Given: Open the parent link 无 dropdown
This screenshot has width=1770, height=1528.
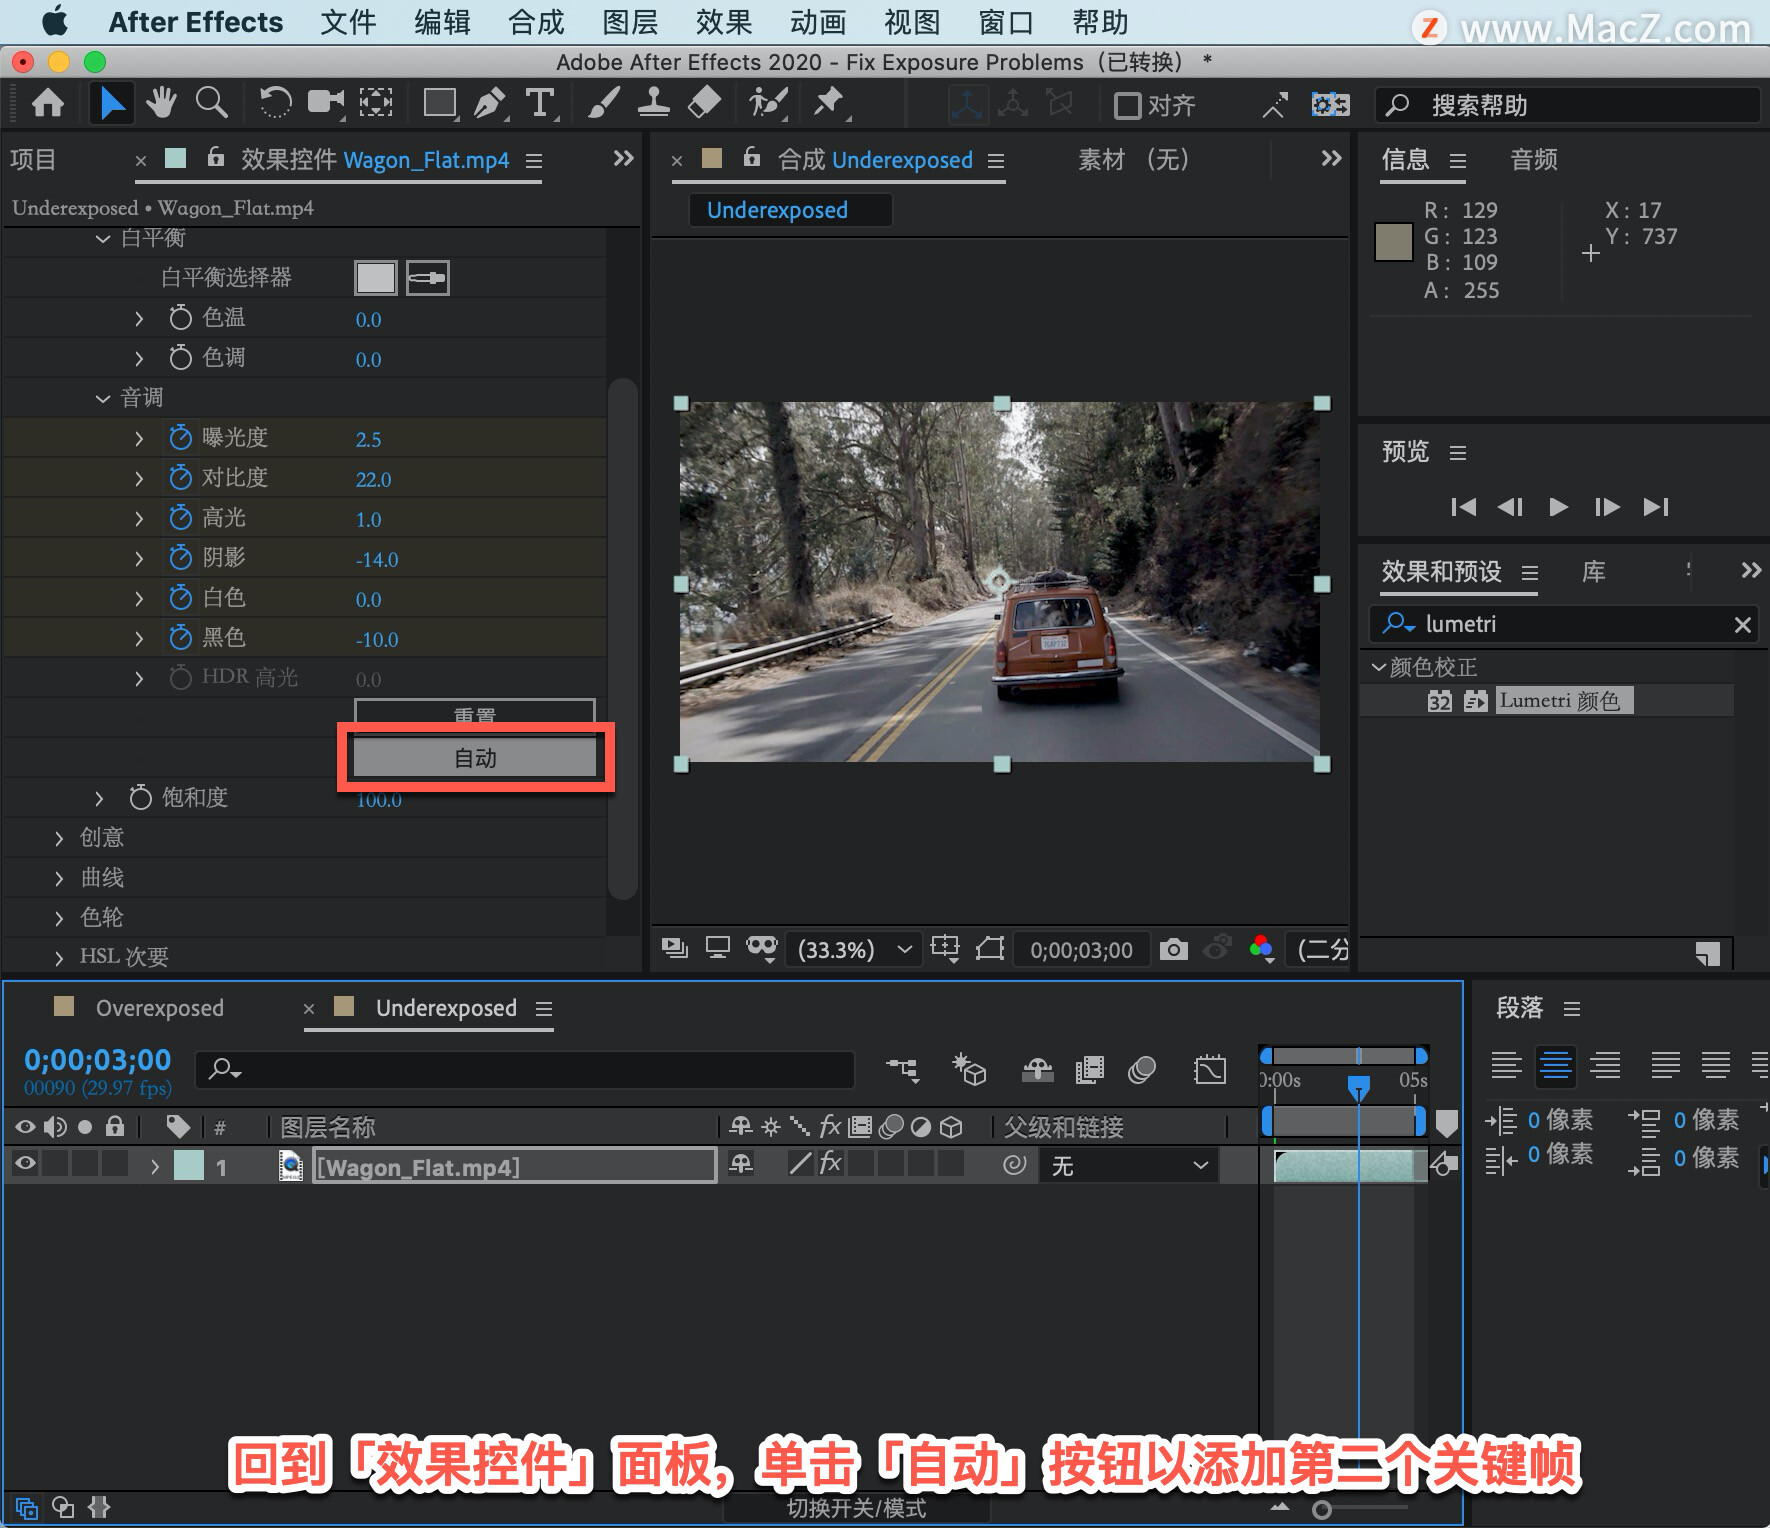Looking at the screenshot, I should tap(1129, 1165).
